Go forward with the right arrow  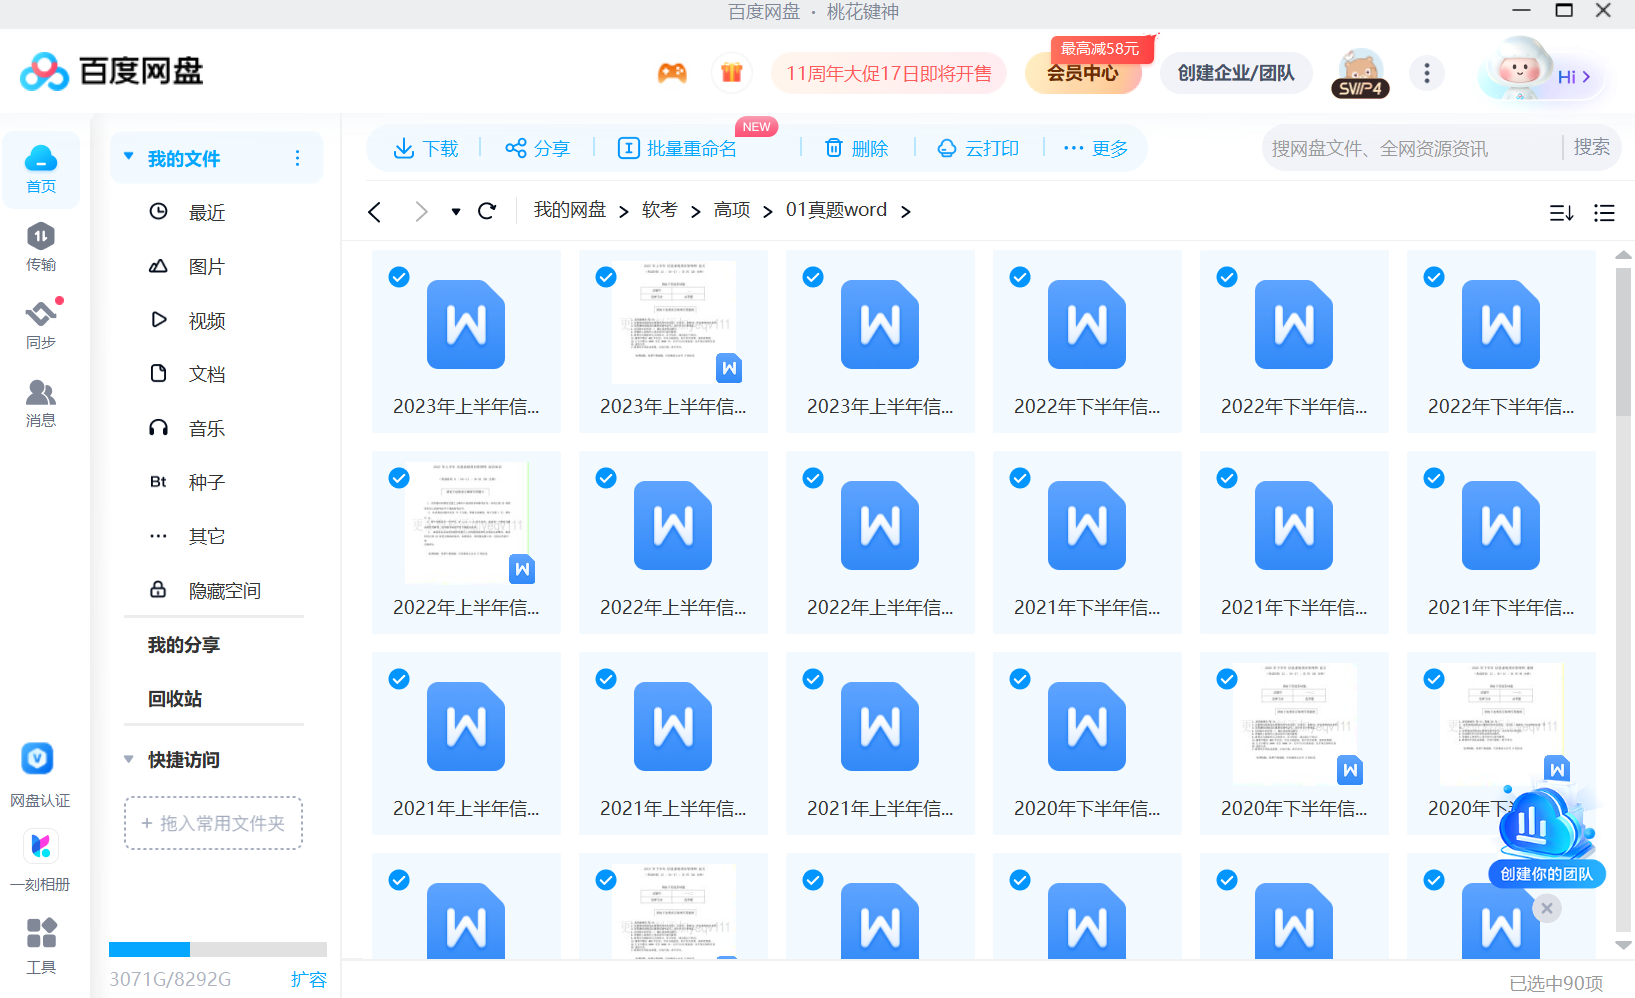pyautogui.click(x=421, y=212)
